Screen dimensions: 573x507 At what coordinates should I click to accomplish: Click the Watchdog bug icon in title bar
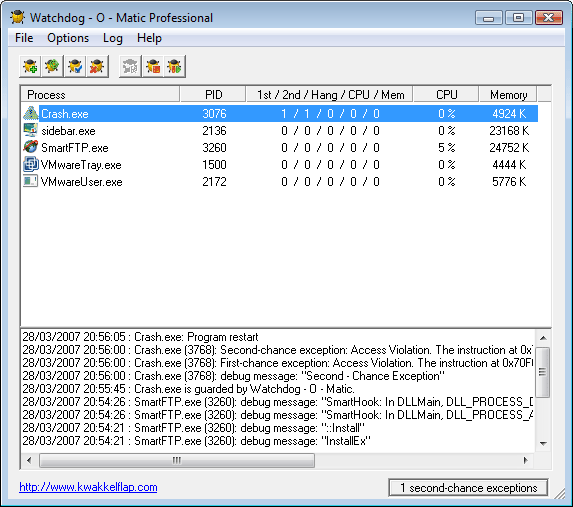coord(17,17)
